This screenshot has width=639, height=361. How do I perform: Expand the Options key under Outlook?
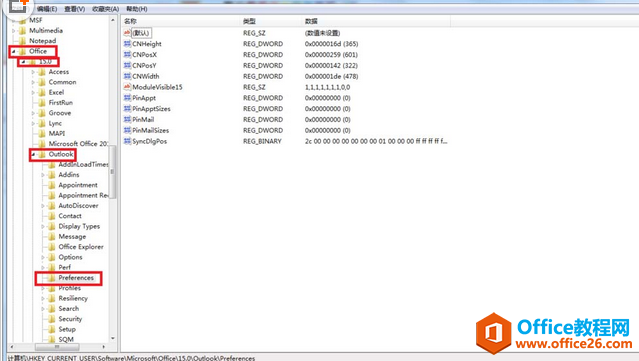pos(43,258)
